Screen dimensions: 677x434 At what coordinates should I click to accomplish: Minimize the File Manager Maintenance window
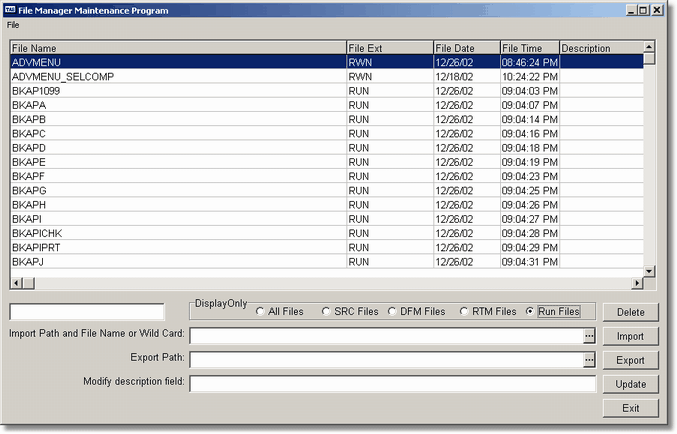pos(631,10)
